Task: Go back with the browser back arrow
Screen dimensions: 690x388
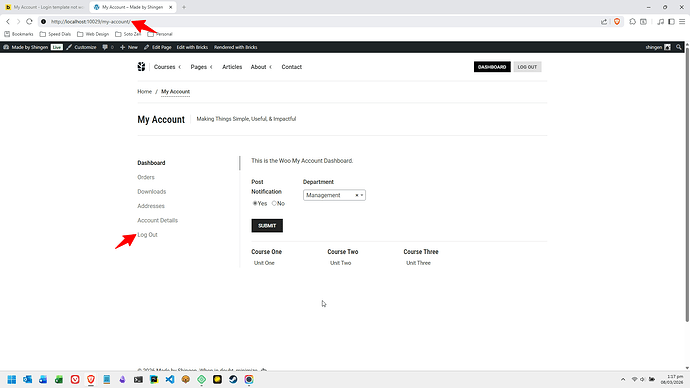Action: click(x=8, y=22)
